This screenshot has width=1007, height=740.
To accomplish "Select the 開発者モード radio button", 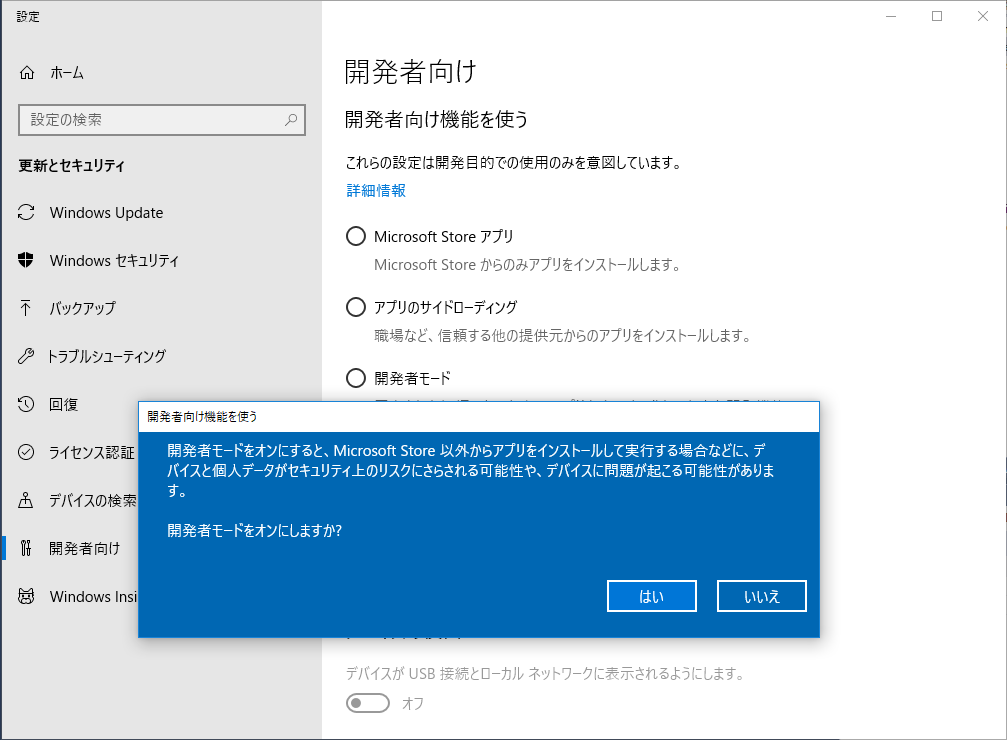I will (x=356, y=378).
